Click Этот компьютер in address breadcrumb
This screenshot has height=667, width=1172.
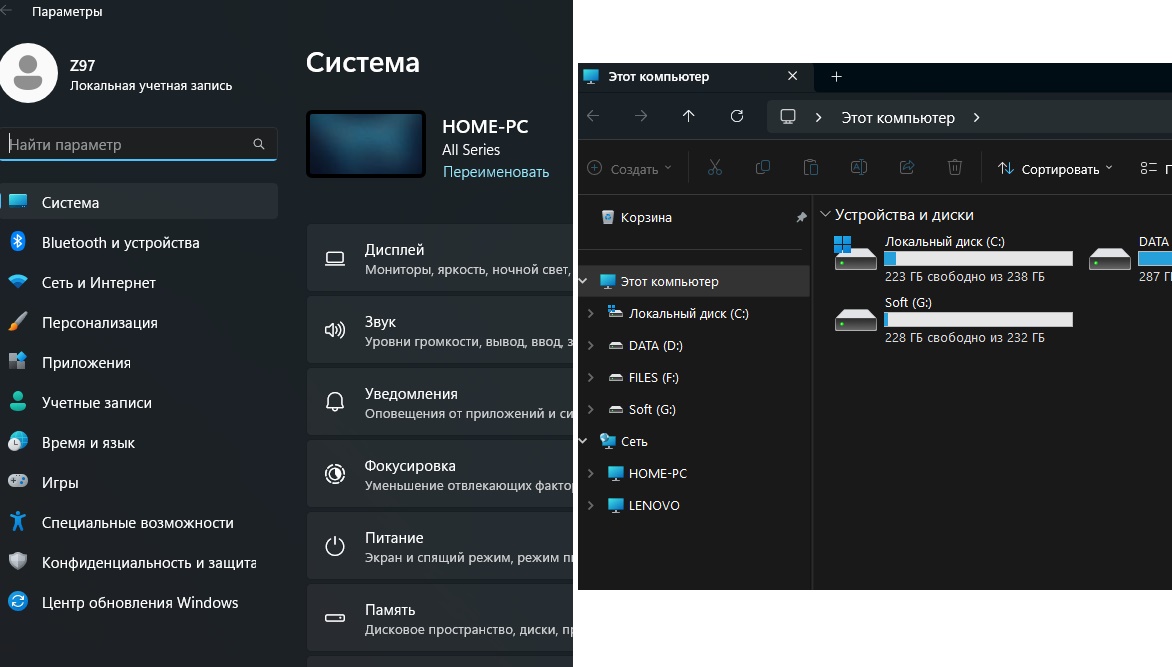click(x=898, y=117)
